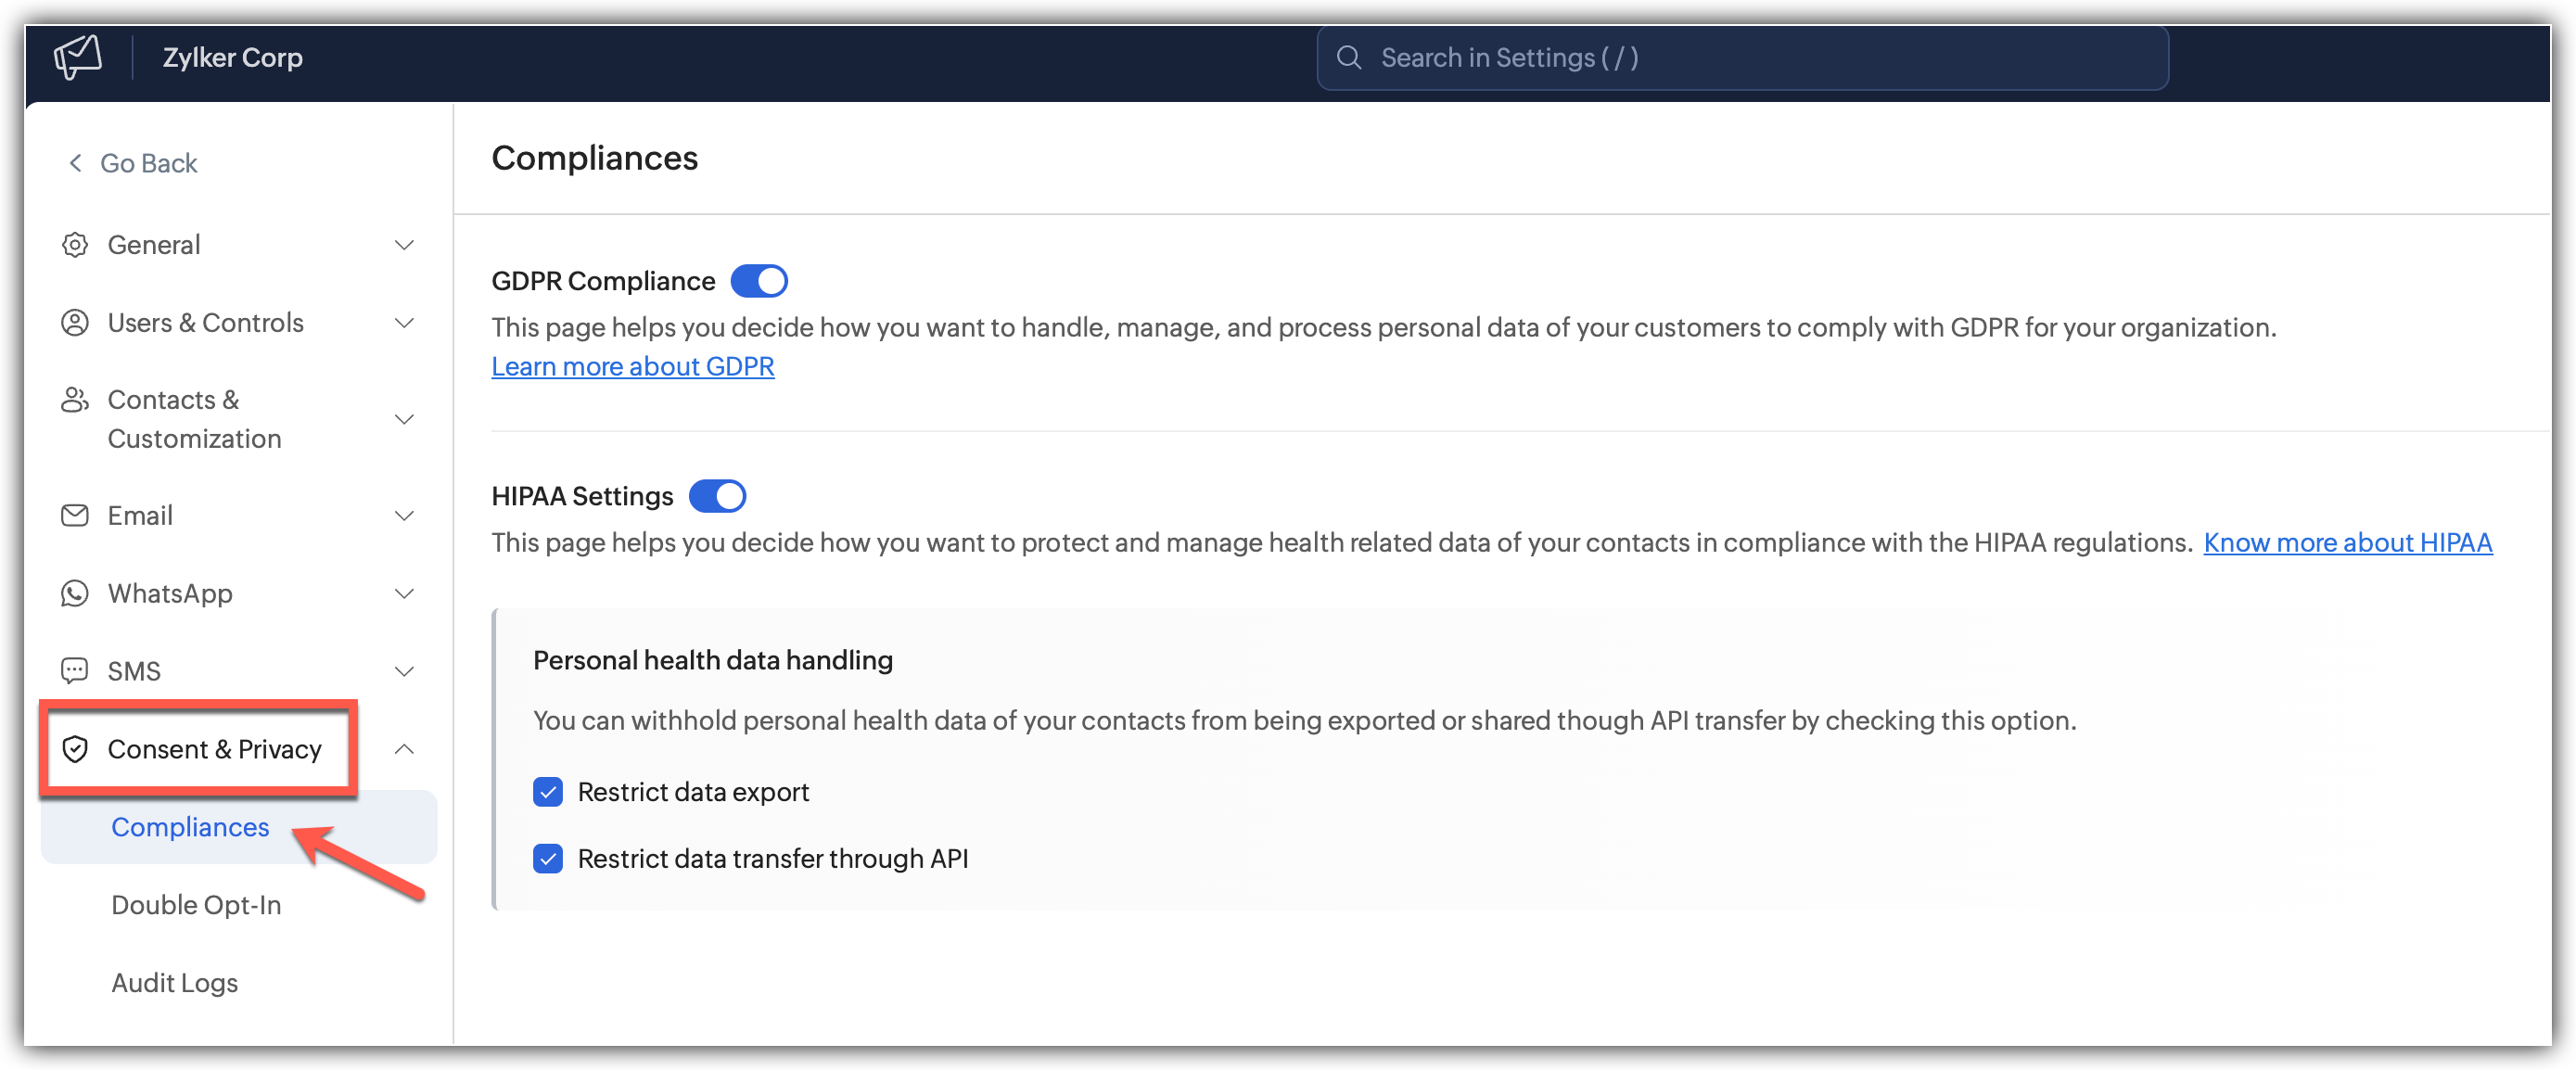
Task: Collapse the Consent & Privacy chevron
Action: click(404, 749)
